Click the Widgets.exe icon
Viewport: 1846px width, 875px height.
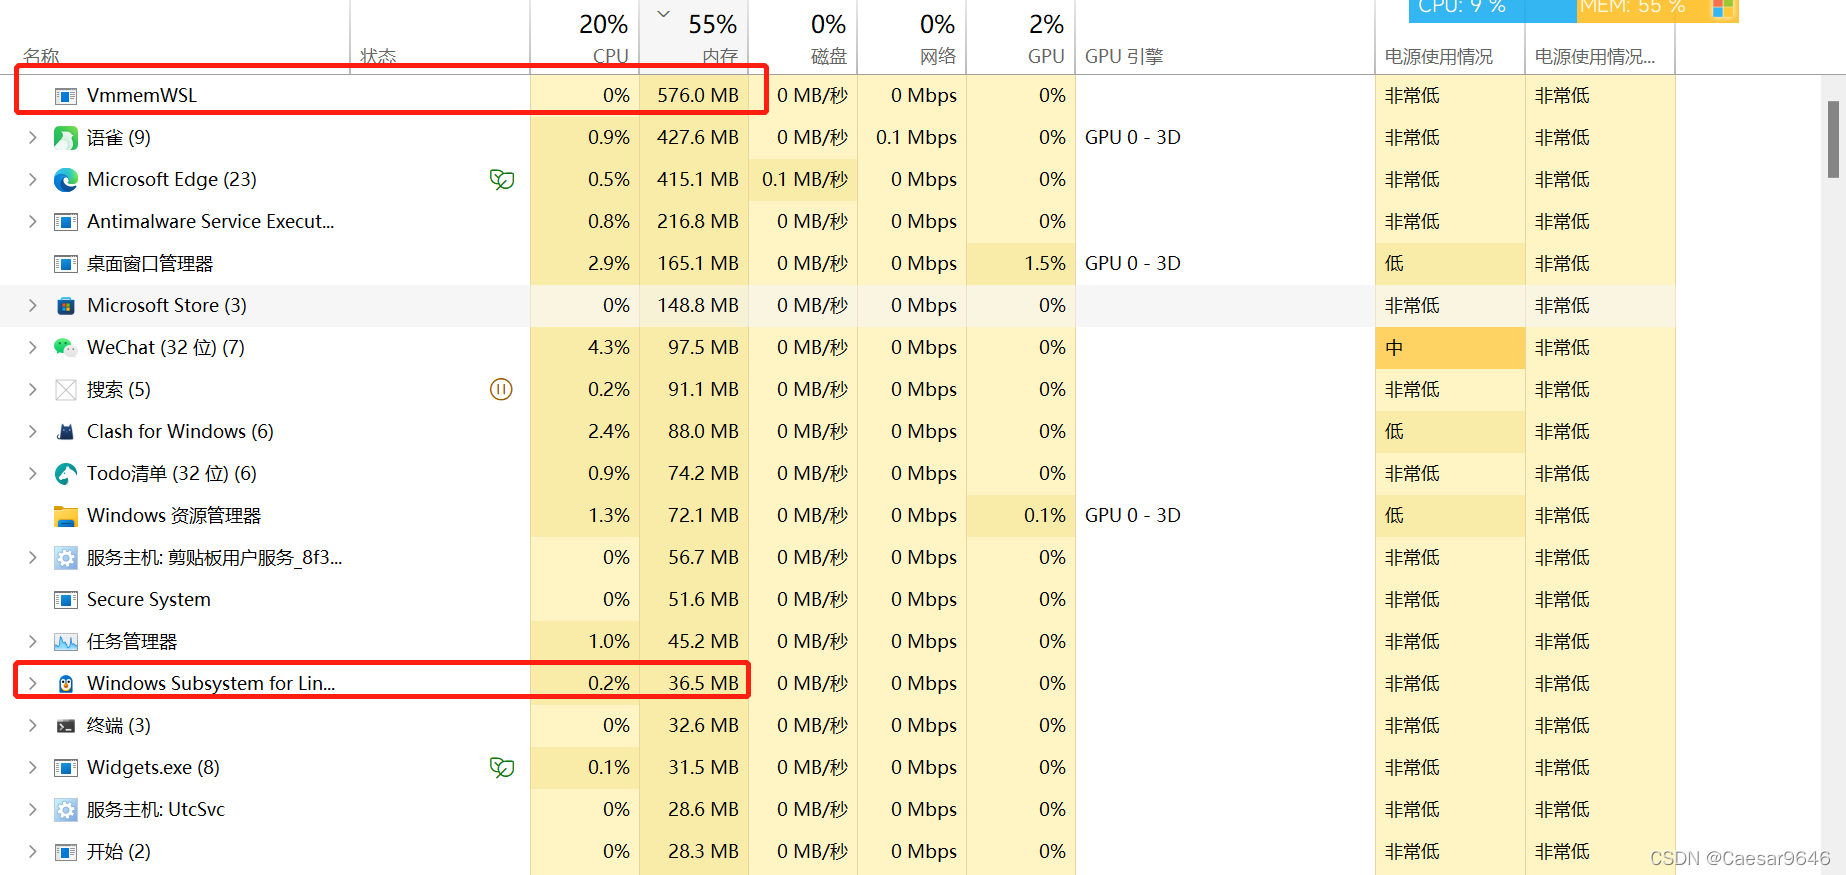click(66, 768)
